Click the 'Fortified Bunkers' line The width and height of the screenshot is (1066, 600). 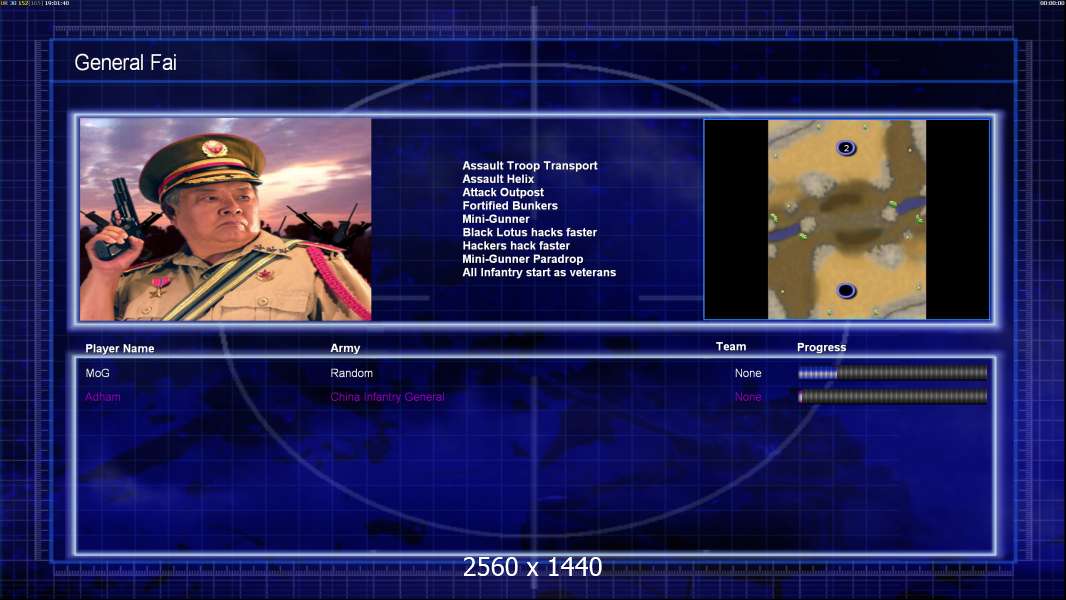tap(510, 205)
